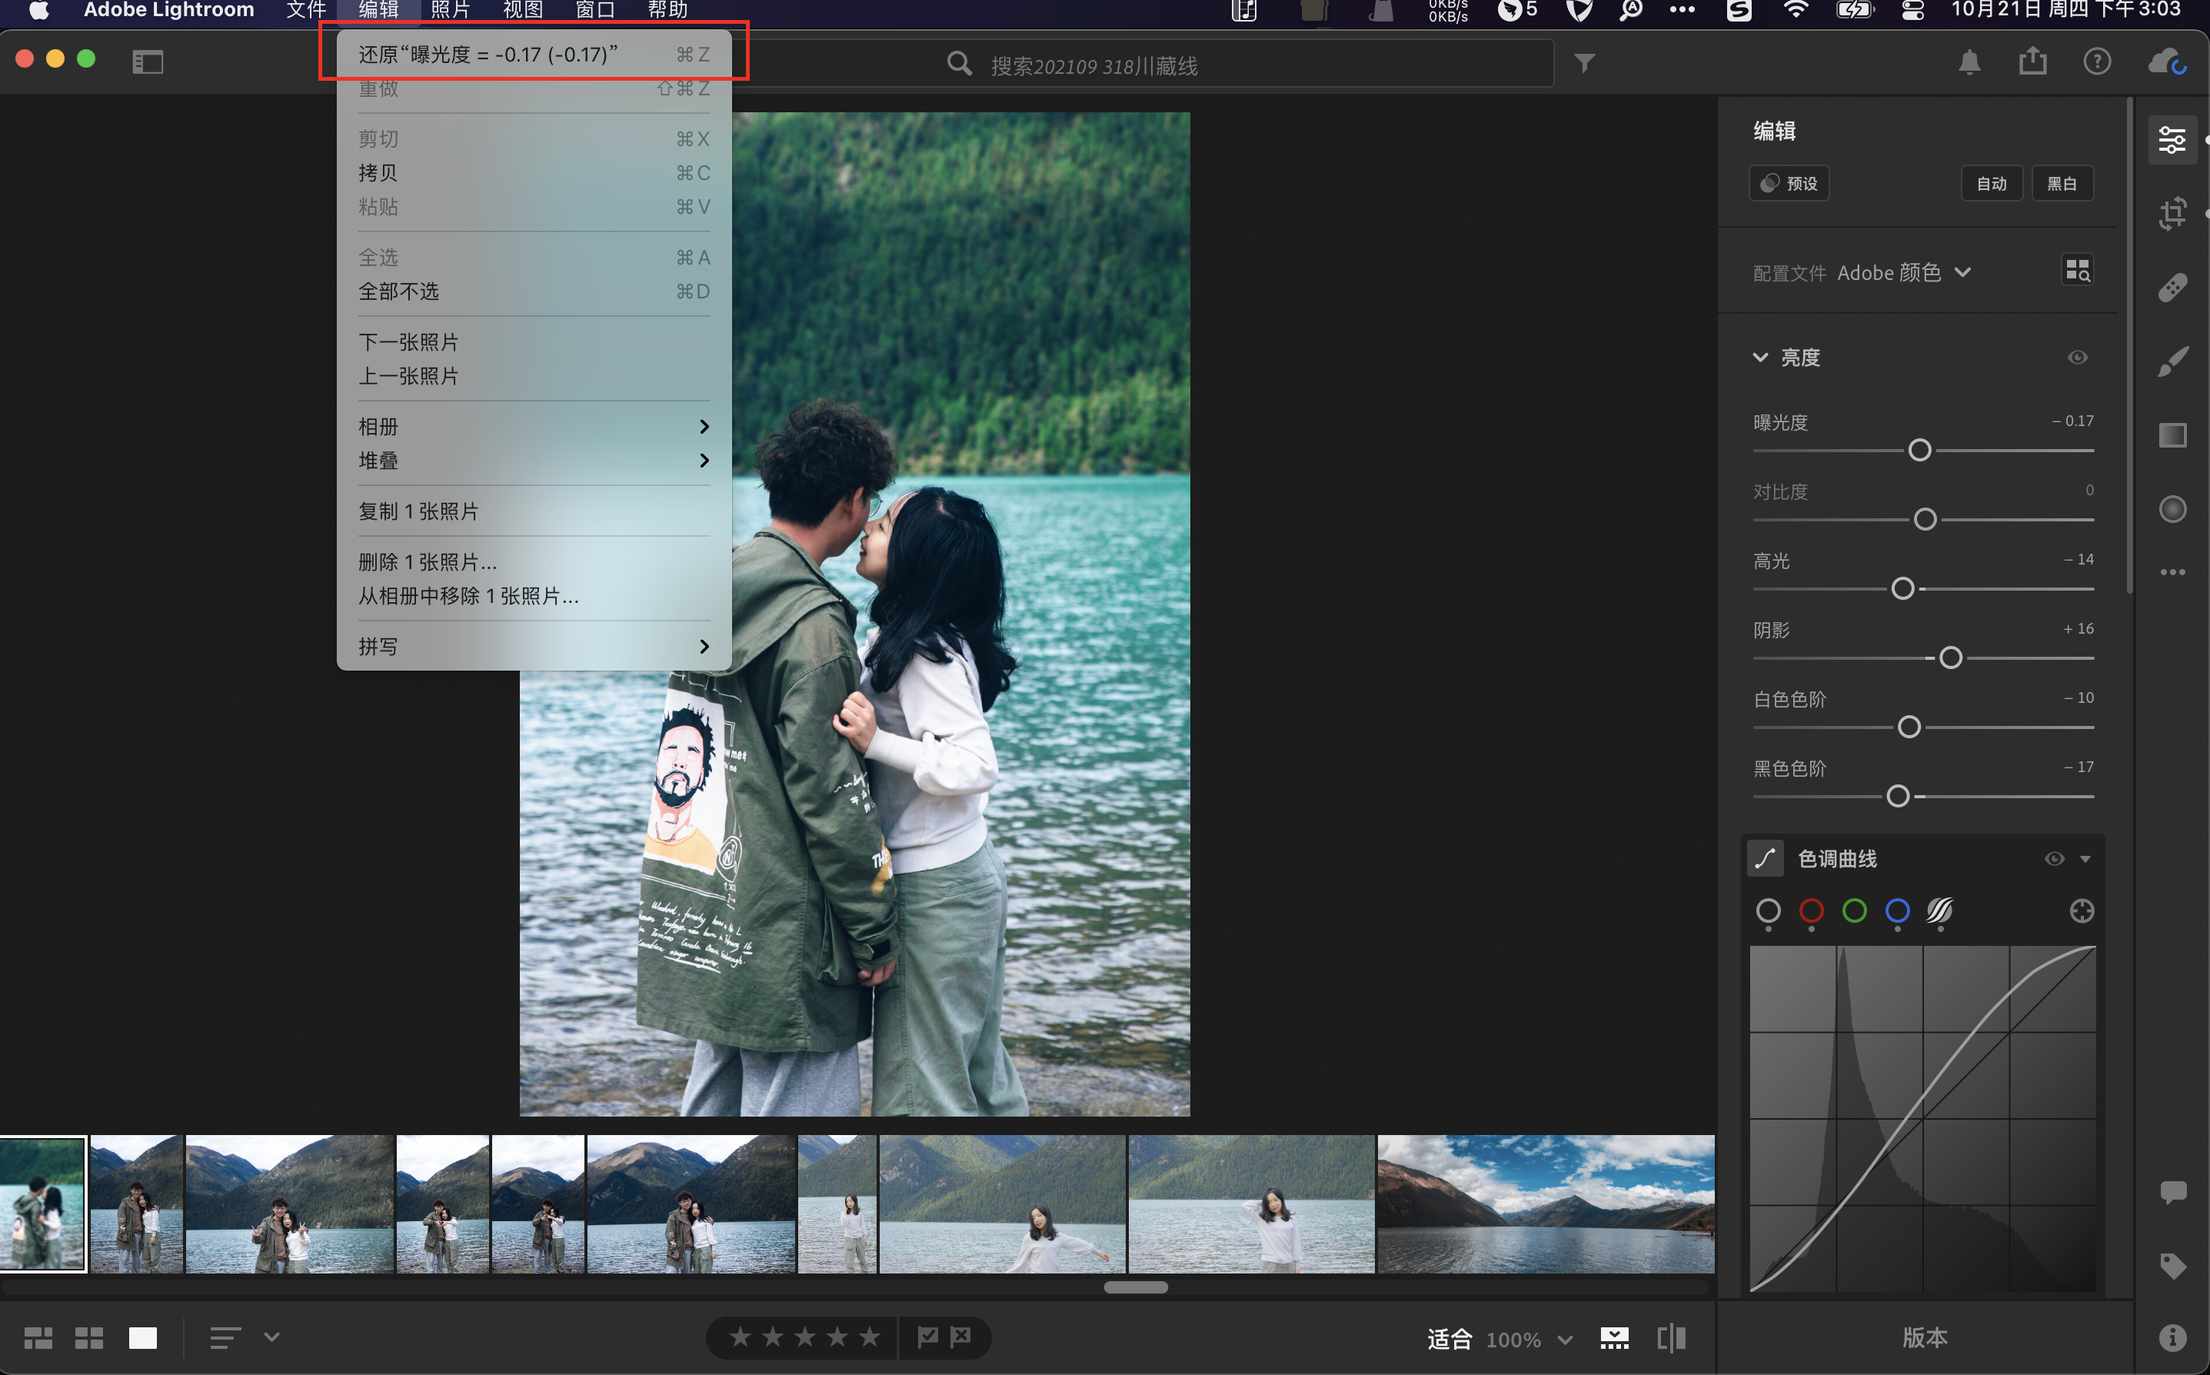
Task: Select the tone curve target adjustment tool
Action: tap(2081, 911)
